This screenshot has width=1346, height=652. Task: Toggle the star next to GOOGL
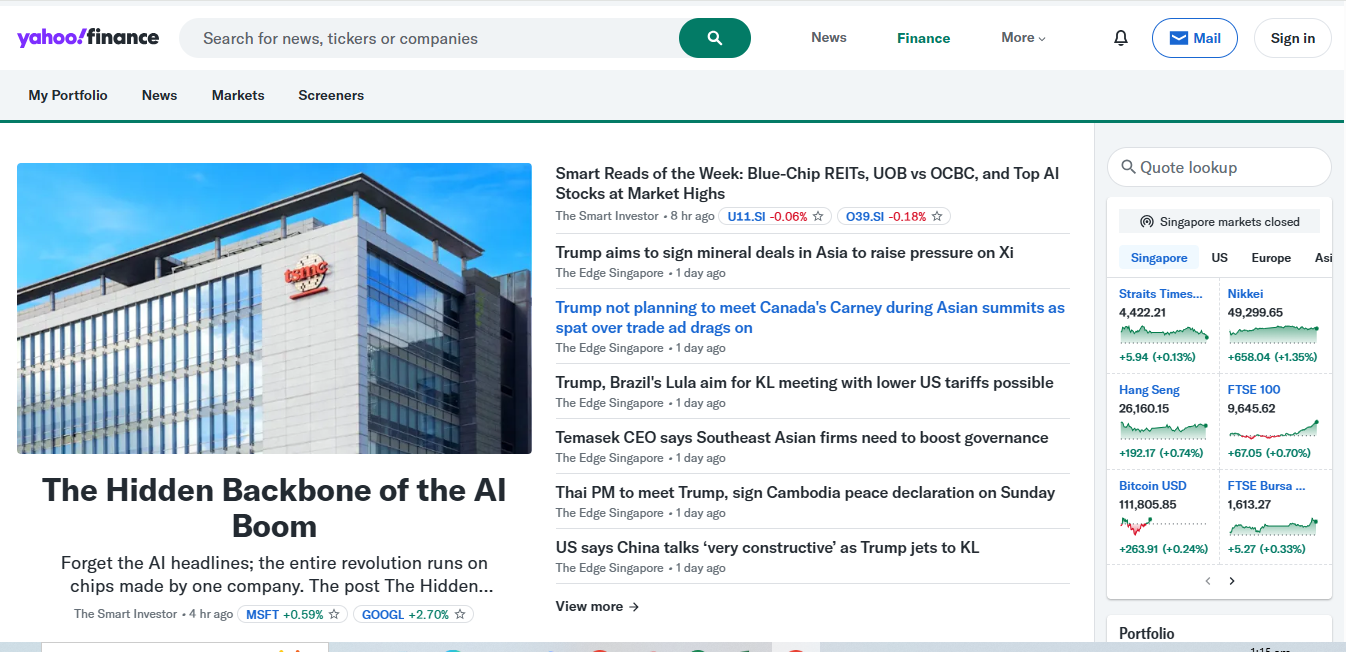pyautogui.click(x=459, y=614)
